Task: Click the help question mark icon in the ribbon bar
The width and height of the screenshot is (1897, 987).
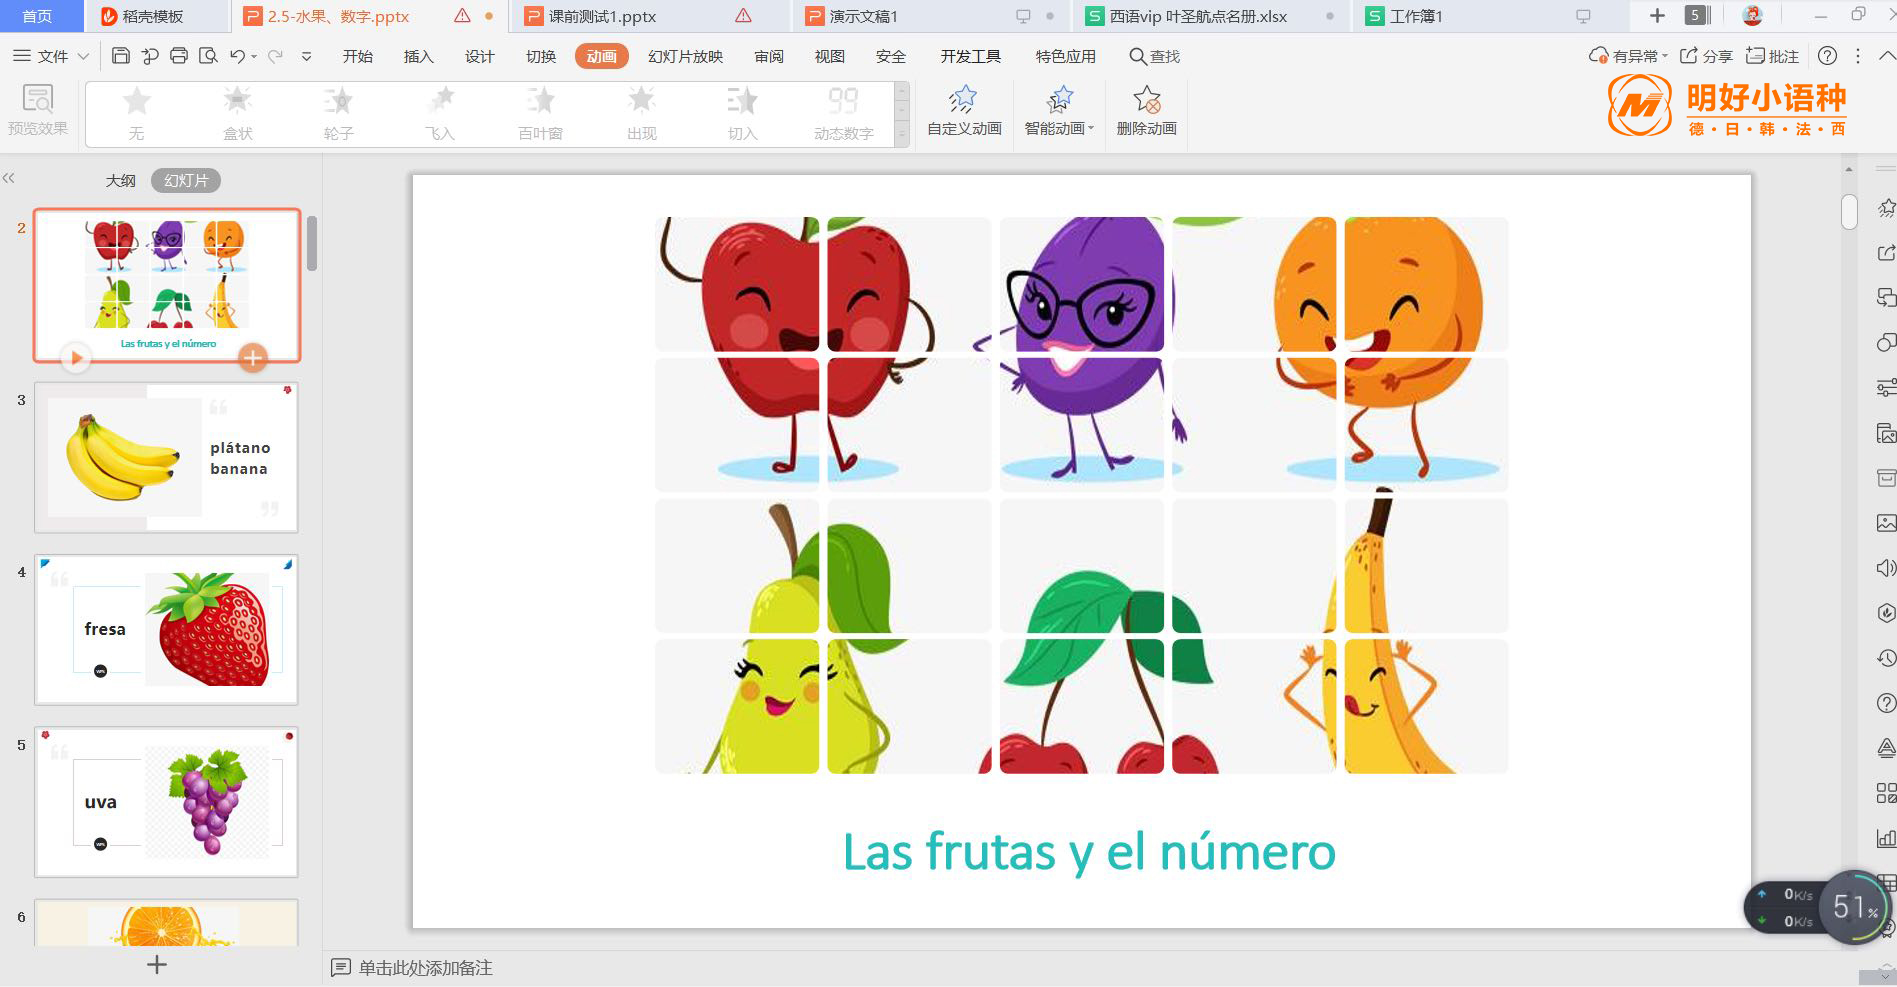Action: pyautogui.click(x=1827, y=56)
